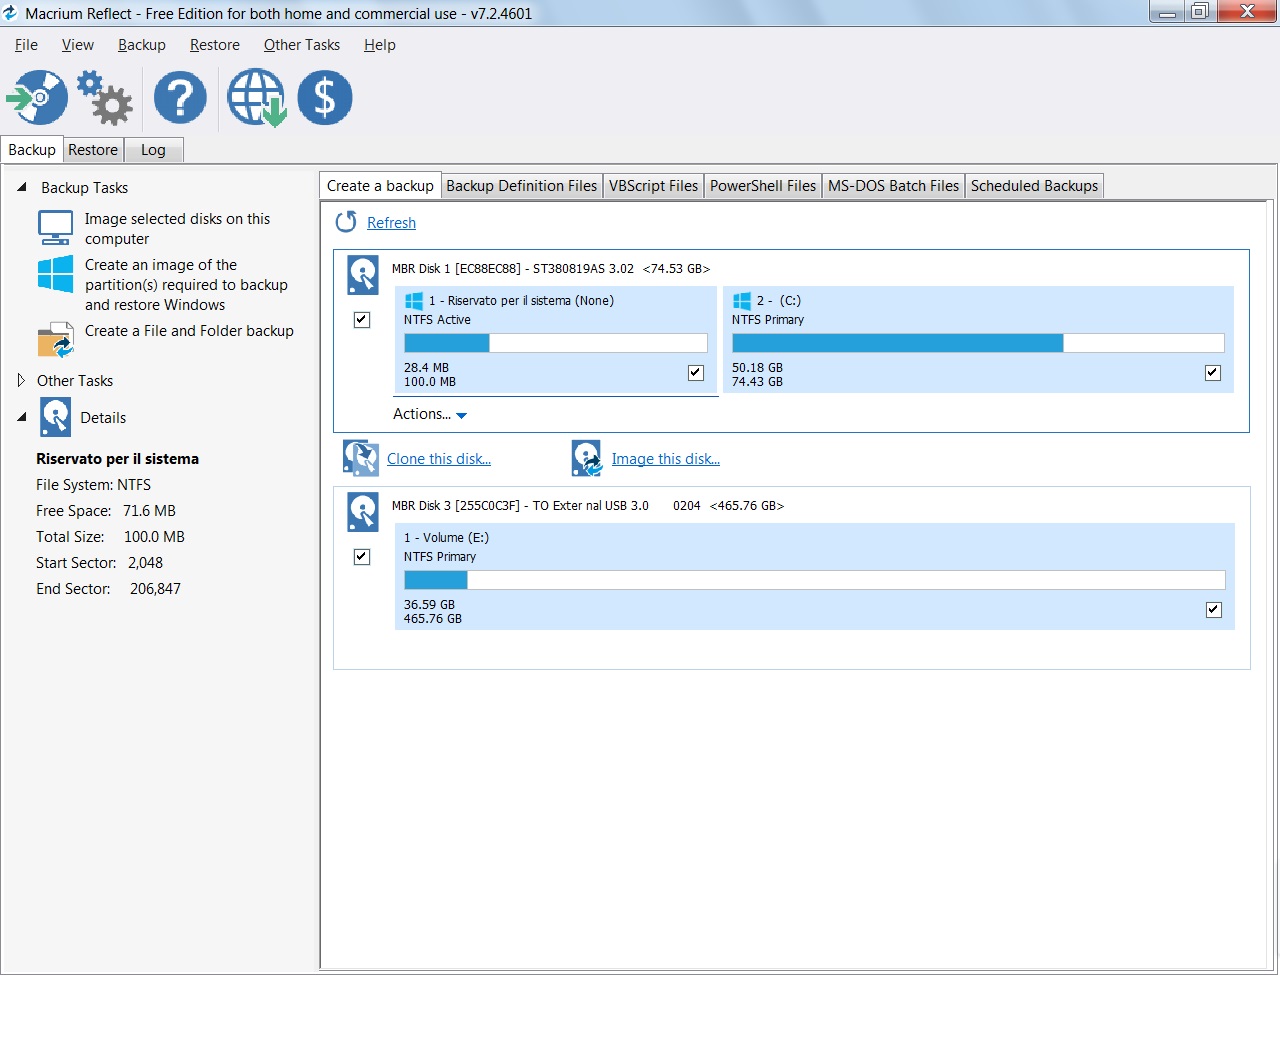
Task: Open the View menu
Action: point(78,45)
